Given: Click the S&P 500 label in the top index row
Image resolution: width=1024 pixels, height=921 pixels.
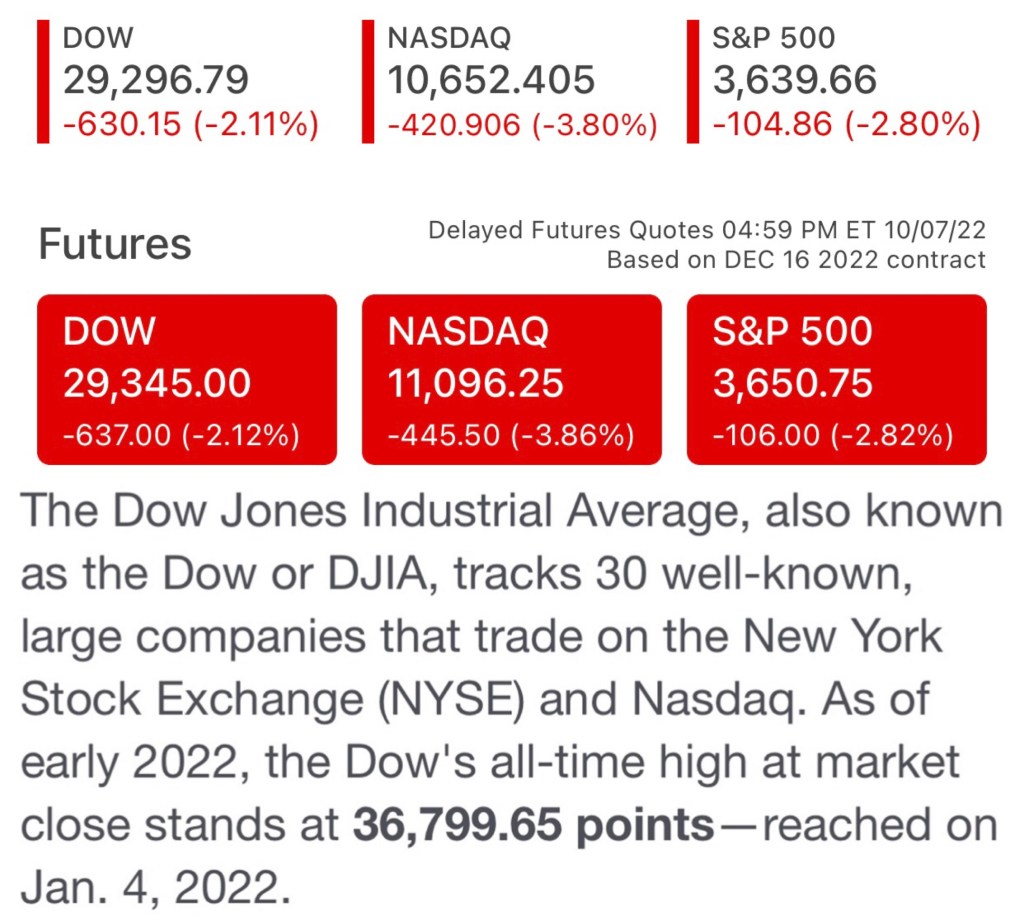Looking at the screenshot, I should pos(774,38).
